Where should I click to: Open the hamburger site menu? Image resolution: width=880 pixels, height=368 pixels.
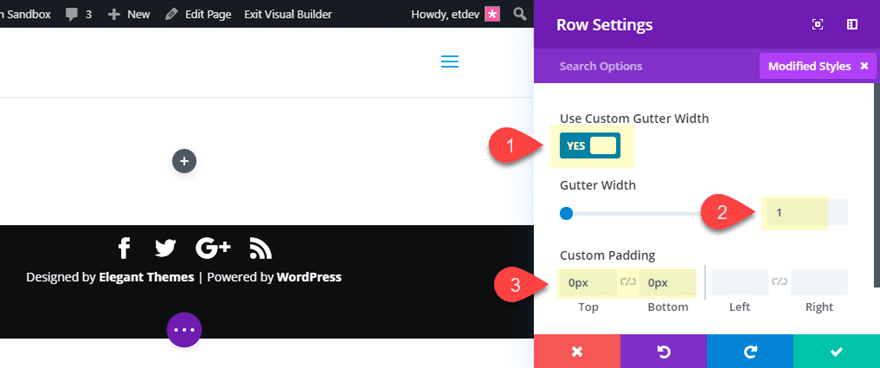pyautogui.click(x=450, y=62)
